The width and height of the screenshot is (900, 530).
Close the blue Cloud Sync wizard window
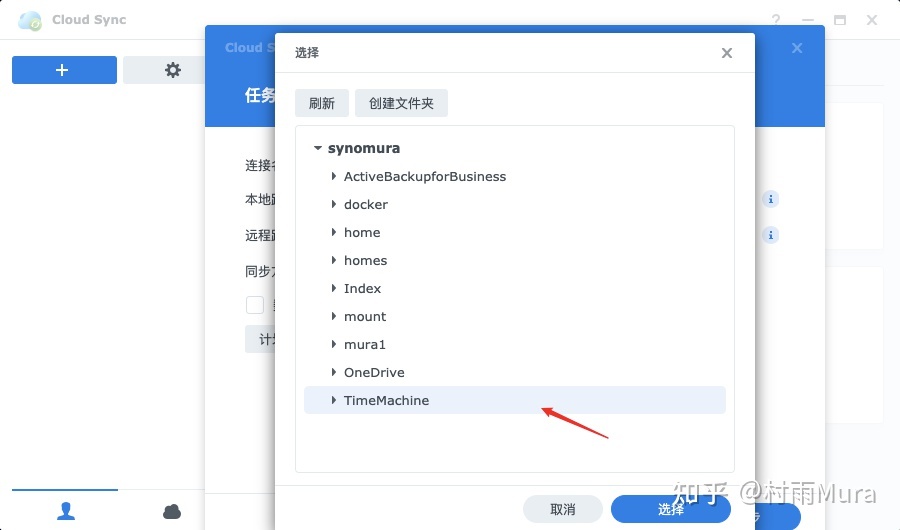pos(797,48)
